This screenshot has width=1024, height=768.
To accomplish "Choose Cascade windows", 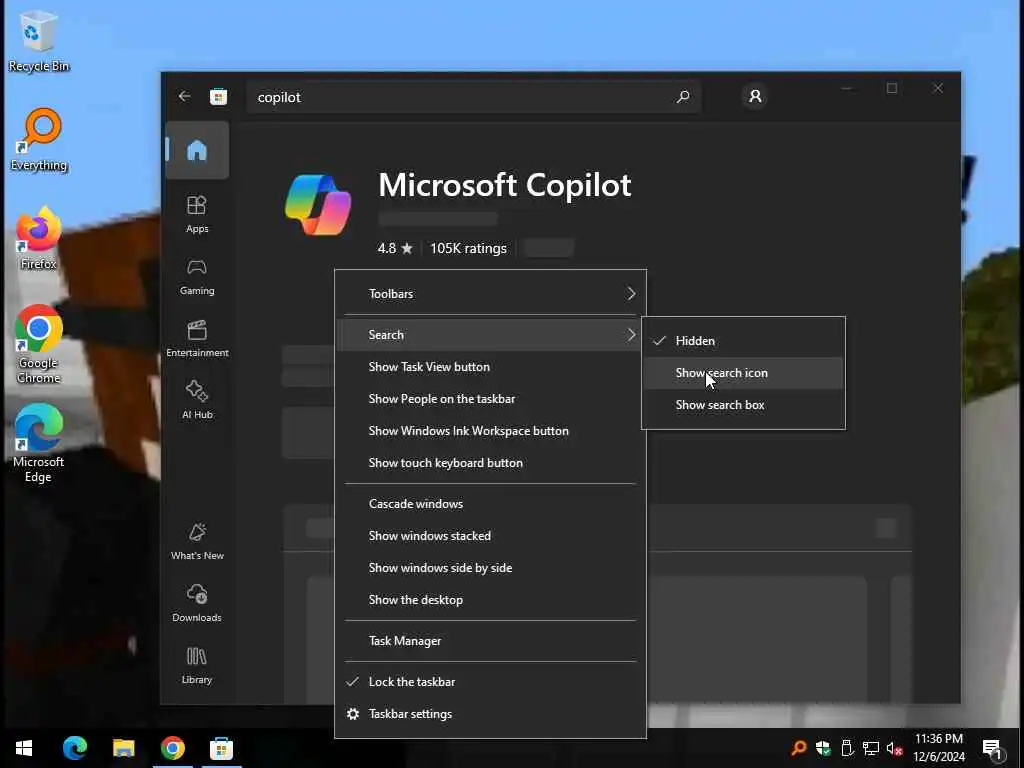I will click(490, 504).
